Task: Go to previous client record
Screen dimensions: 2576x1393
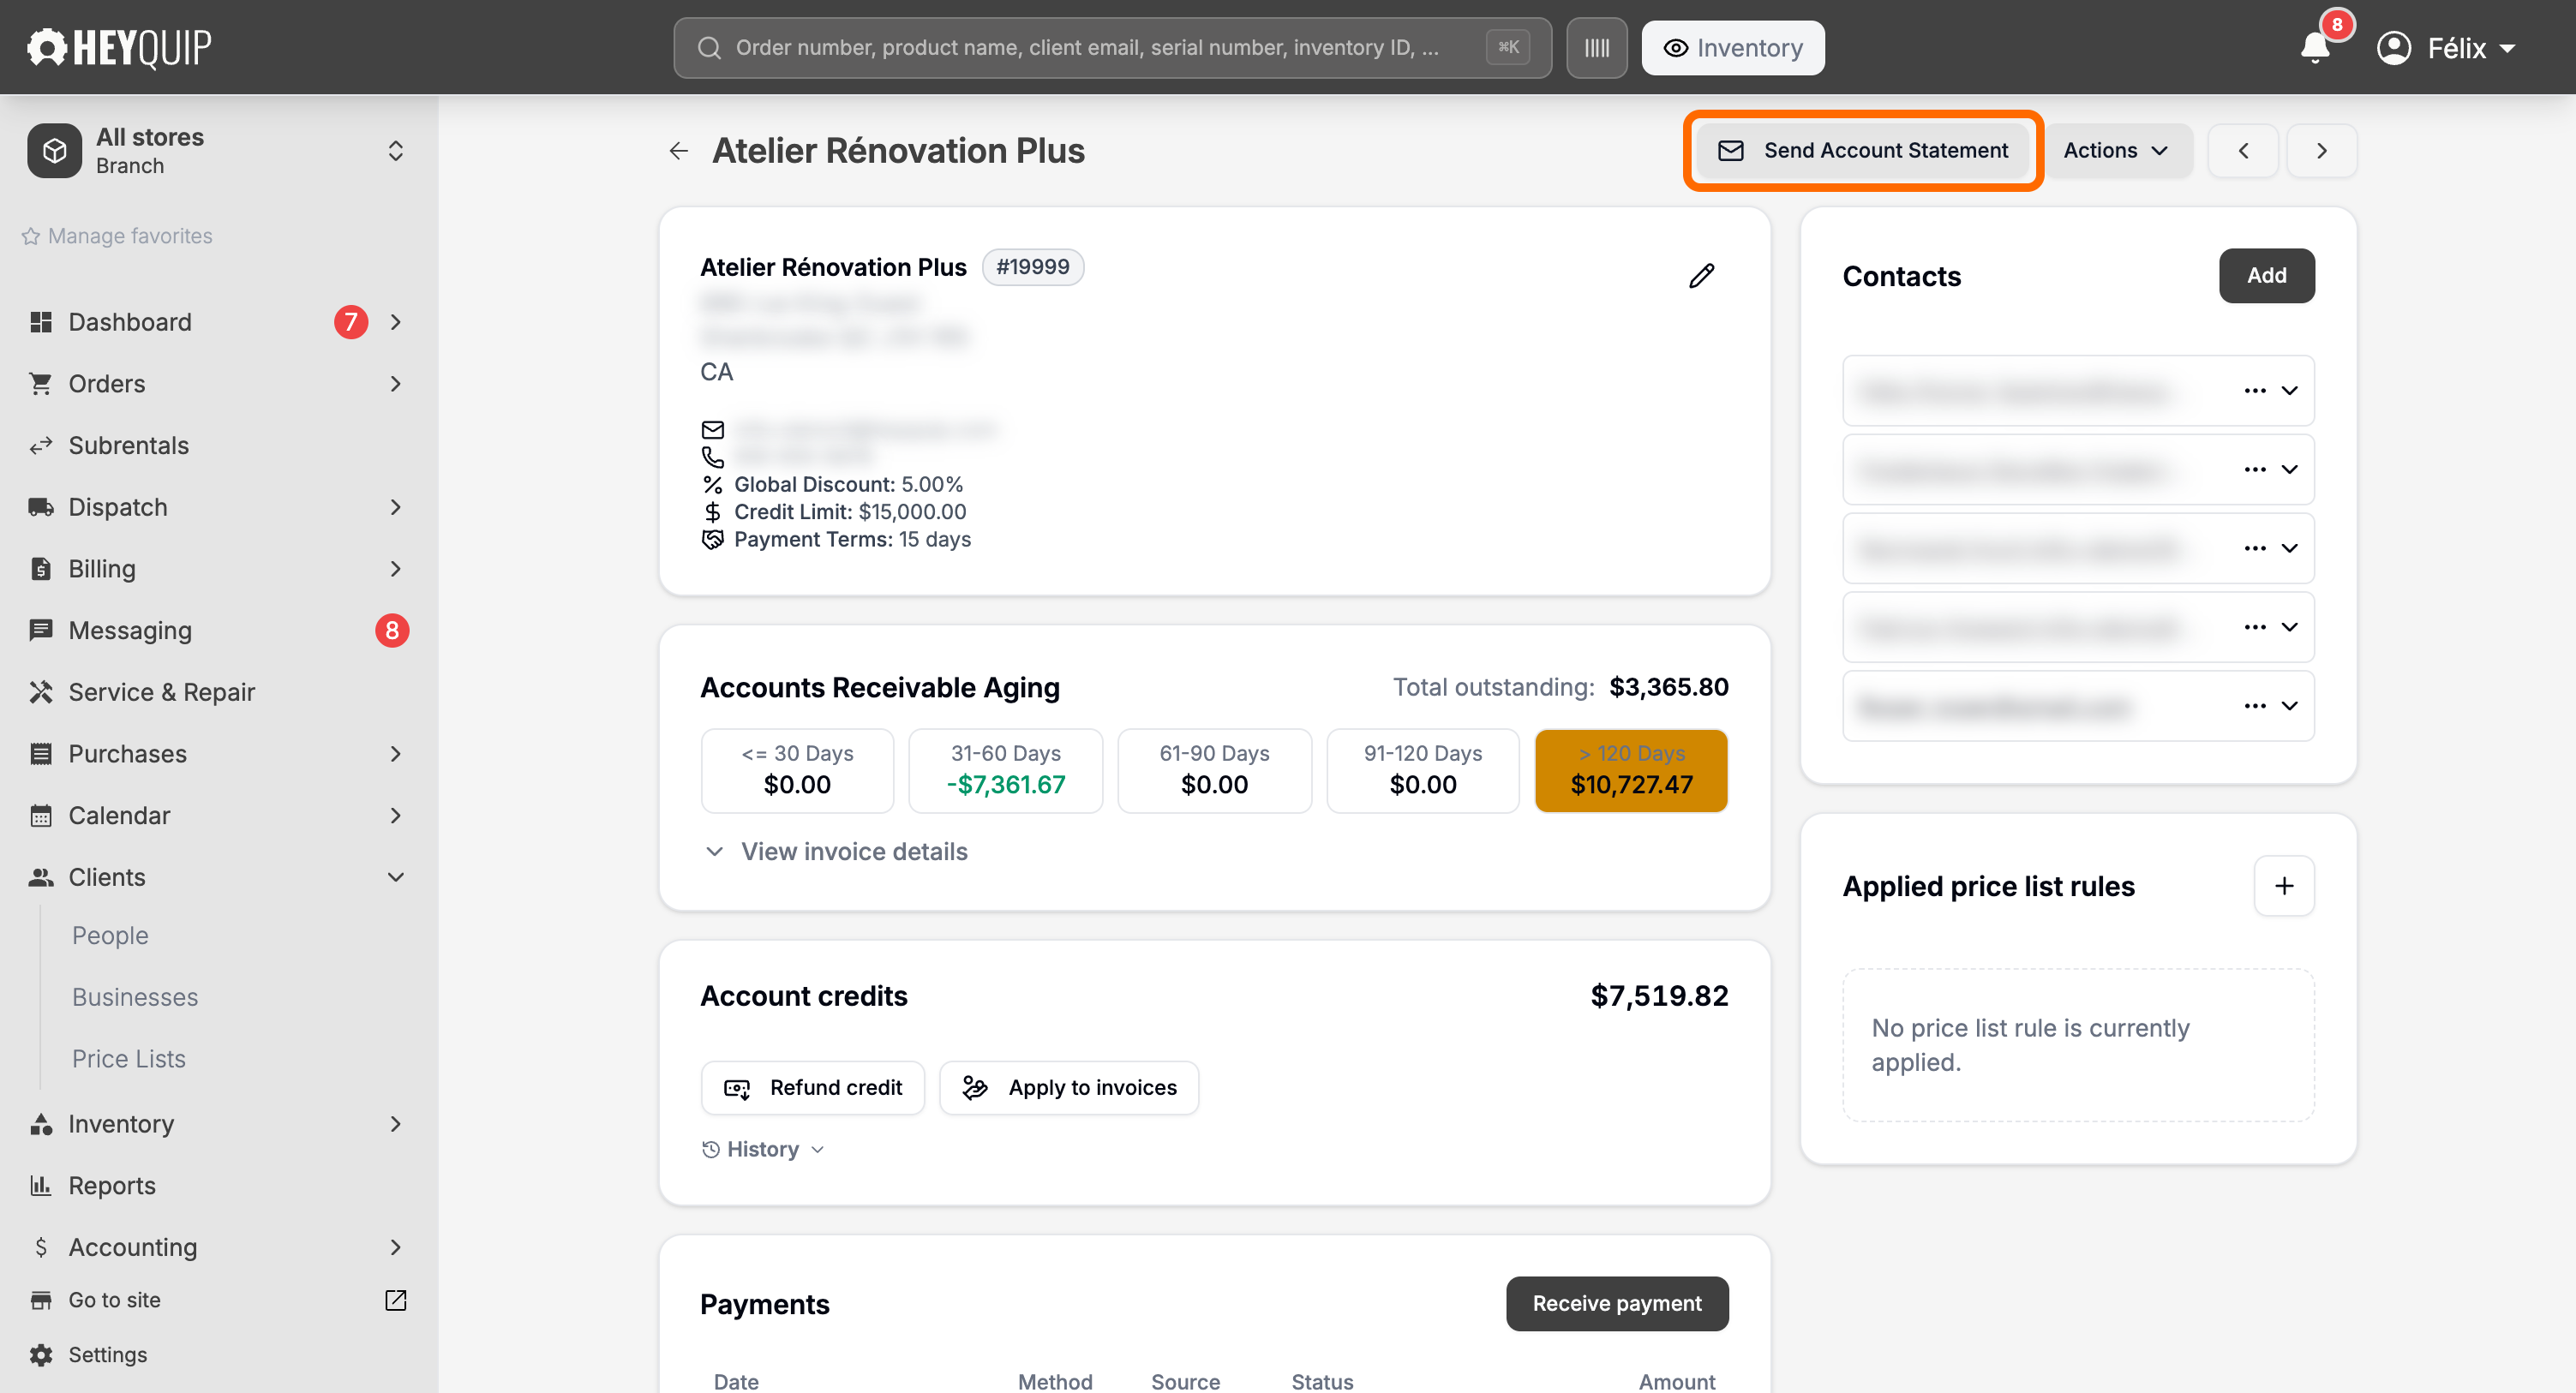Action: [x=2243, y=150]
